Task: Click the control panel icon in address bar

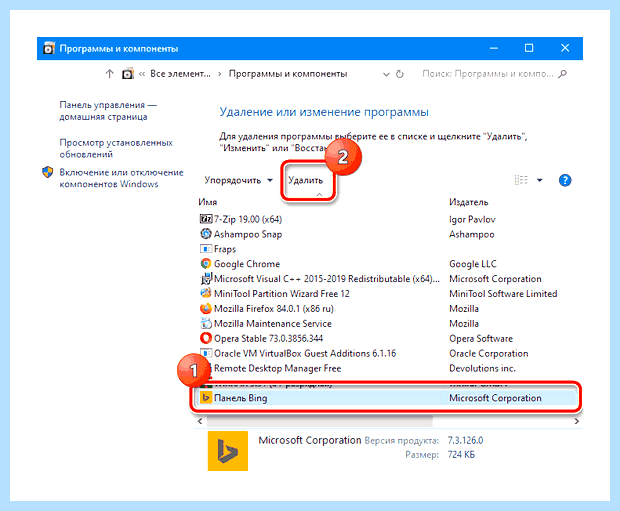Action: 127,74
